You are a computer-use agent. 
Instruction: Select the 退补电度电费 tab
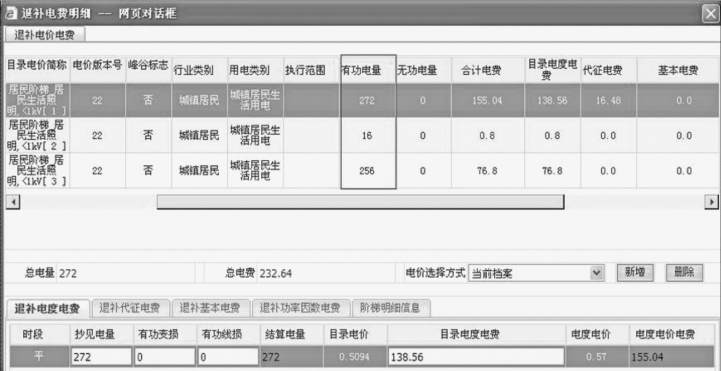point(47,308)
